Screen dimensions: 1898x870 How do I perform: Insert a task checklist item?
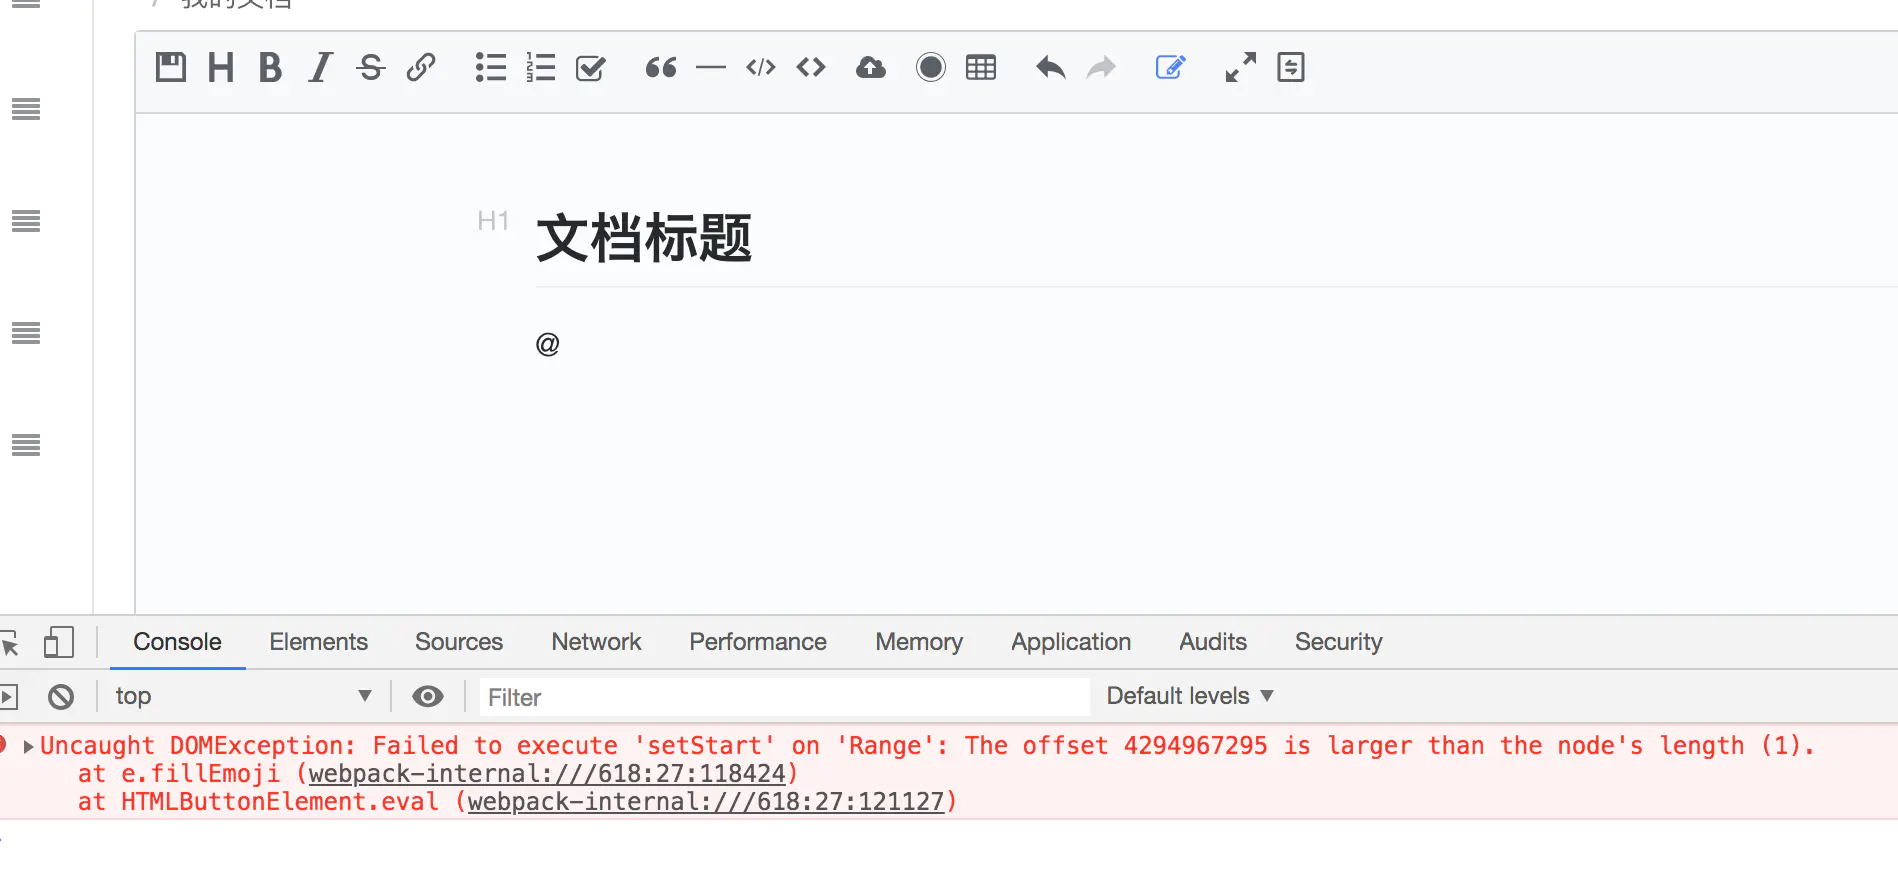591,67
